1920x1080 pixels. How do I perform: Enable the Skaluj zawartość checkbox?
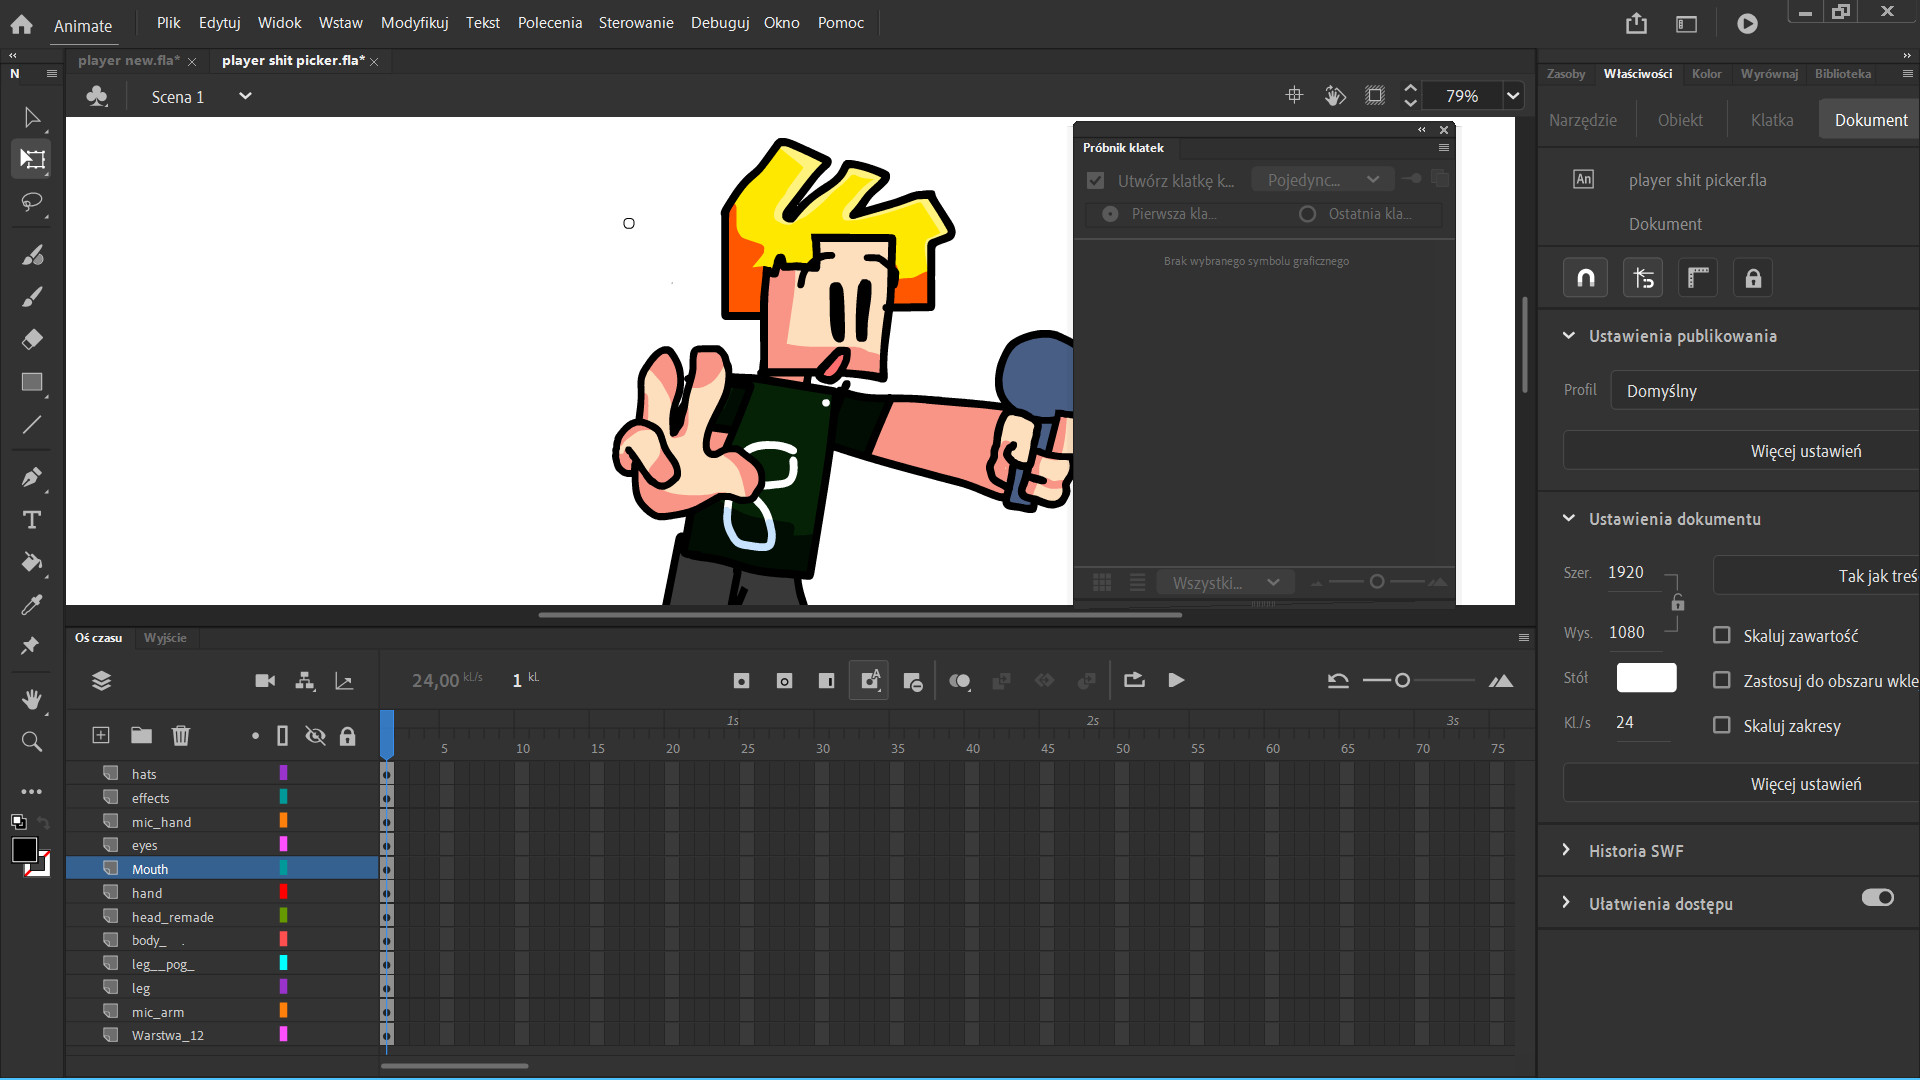click(1722, 635)
